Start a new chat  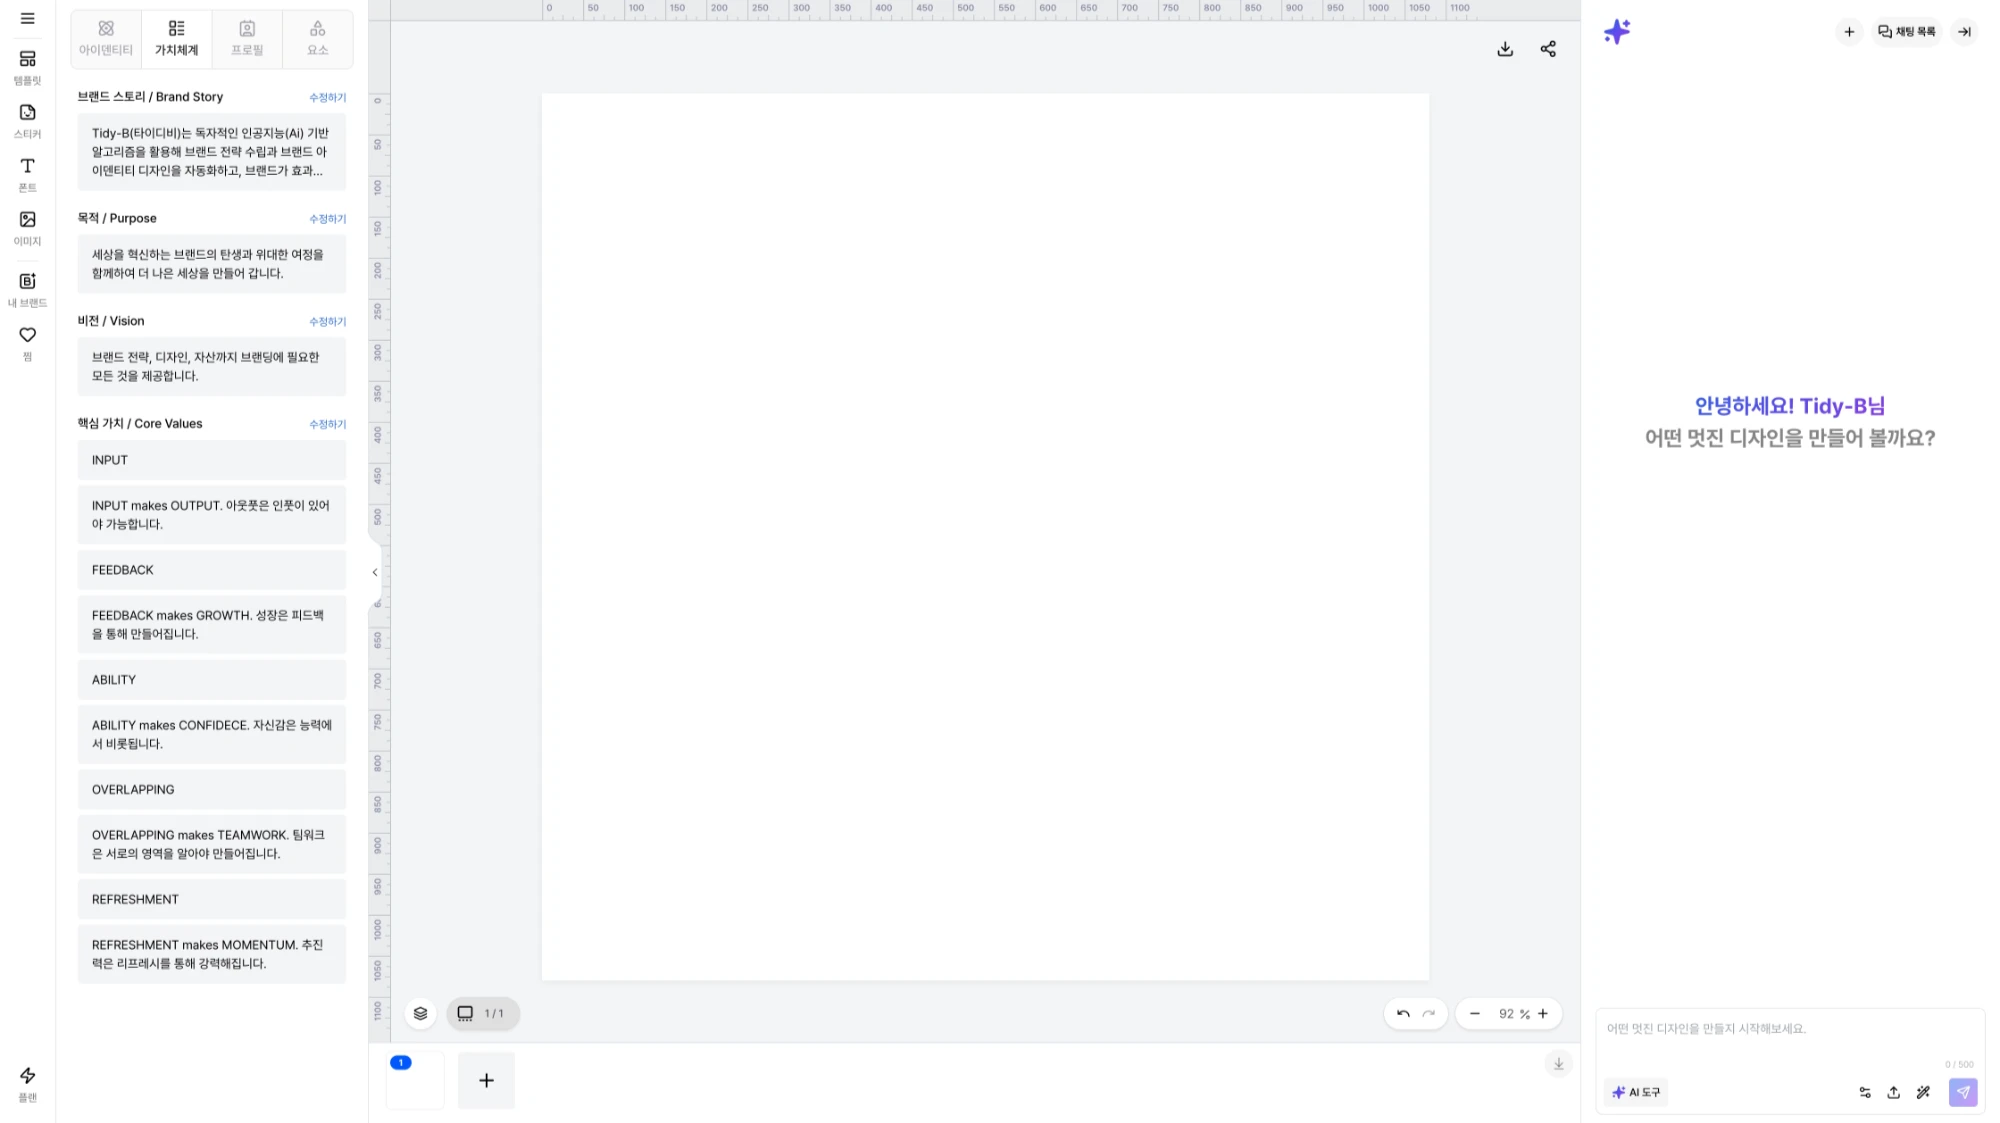pos(1849,32)
